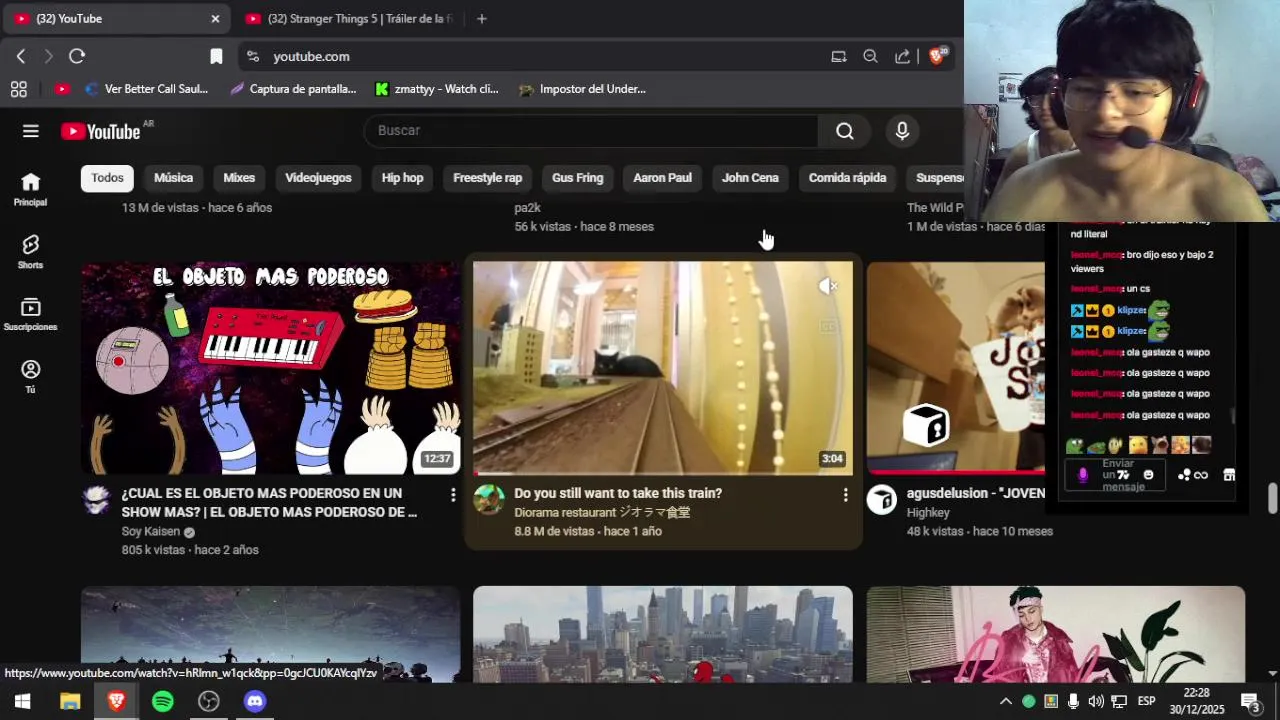Open Suscripciones in the YouTube sidebar

tap(30, 314)
